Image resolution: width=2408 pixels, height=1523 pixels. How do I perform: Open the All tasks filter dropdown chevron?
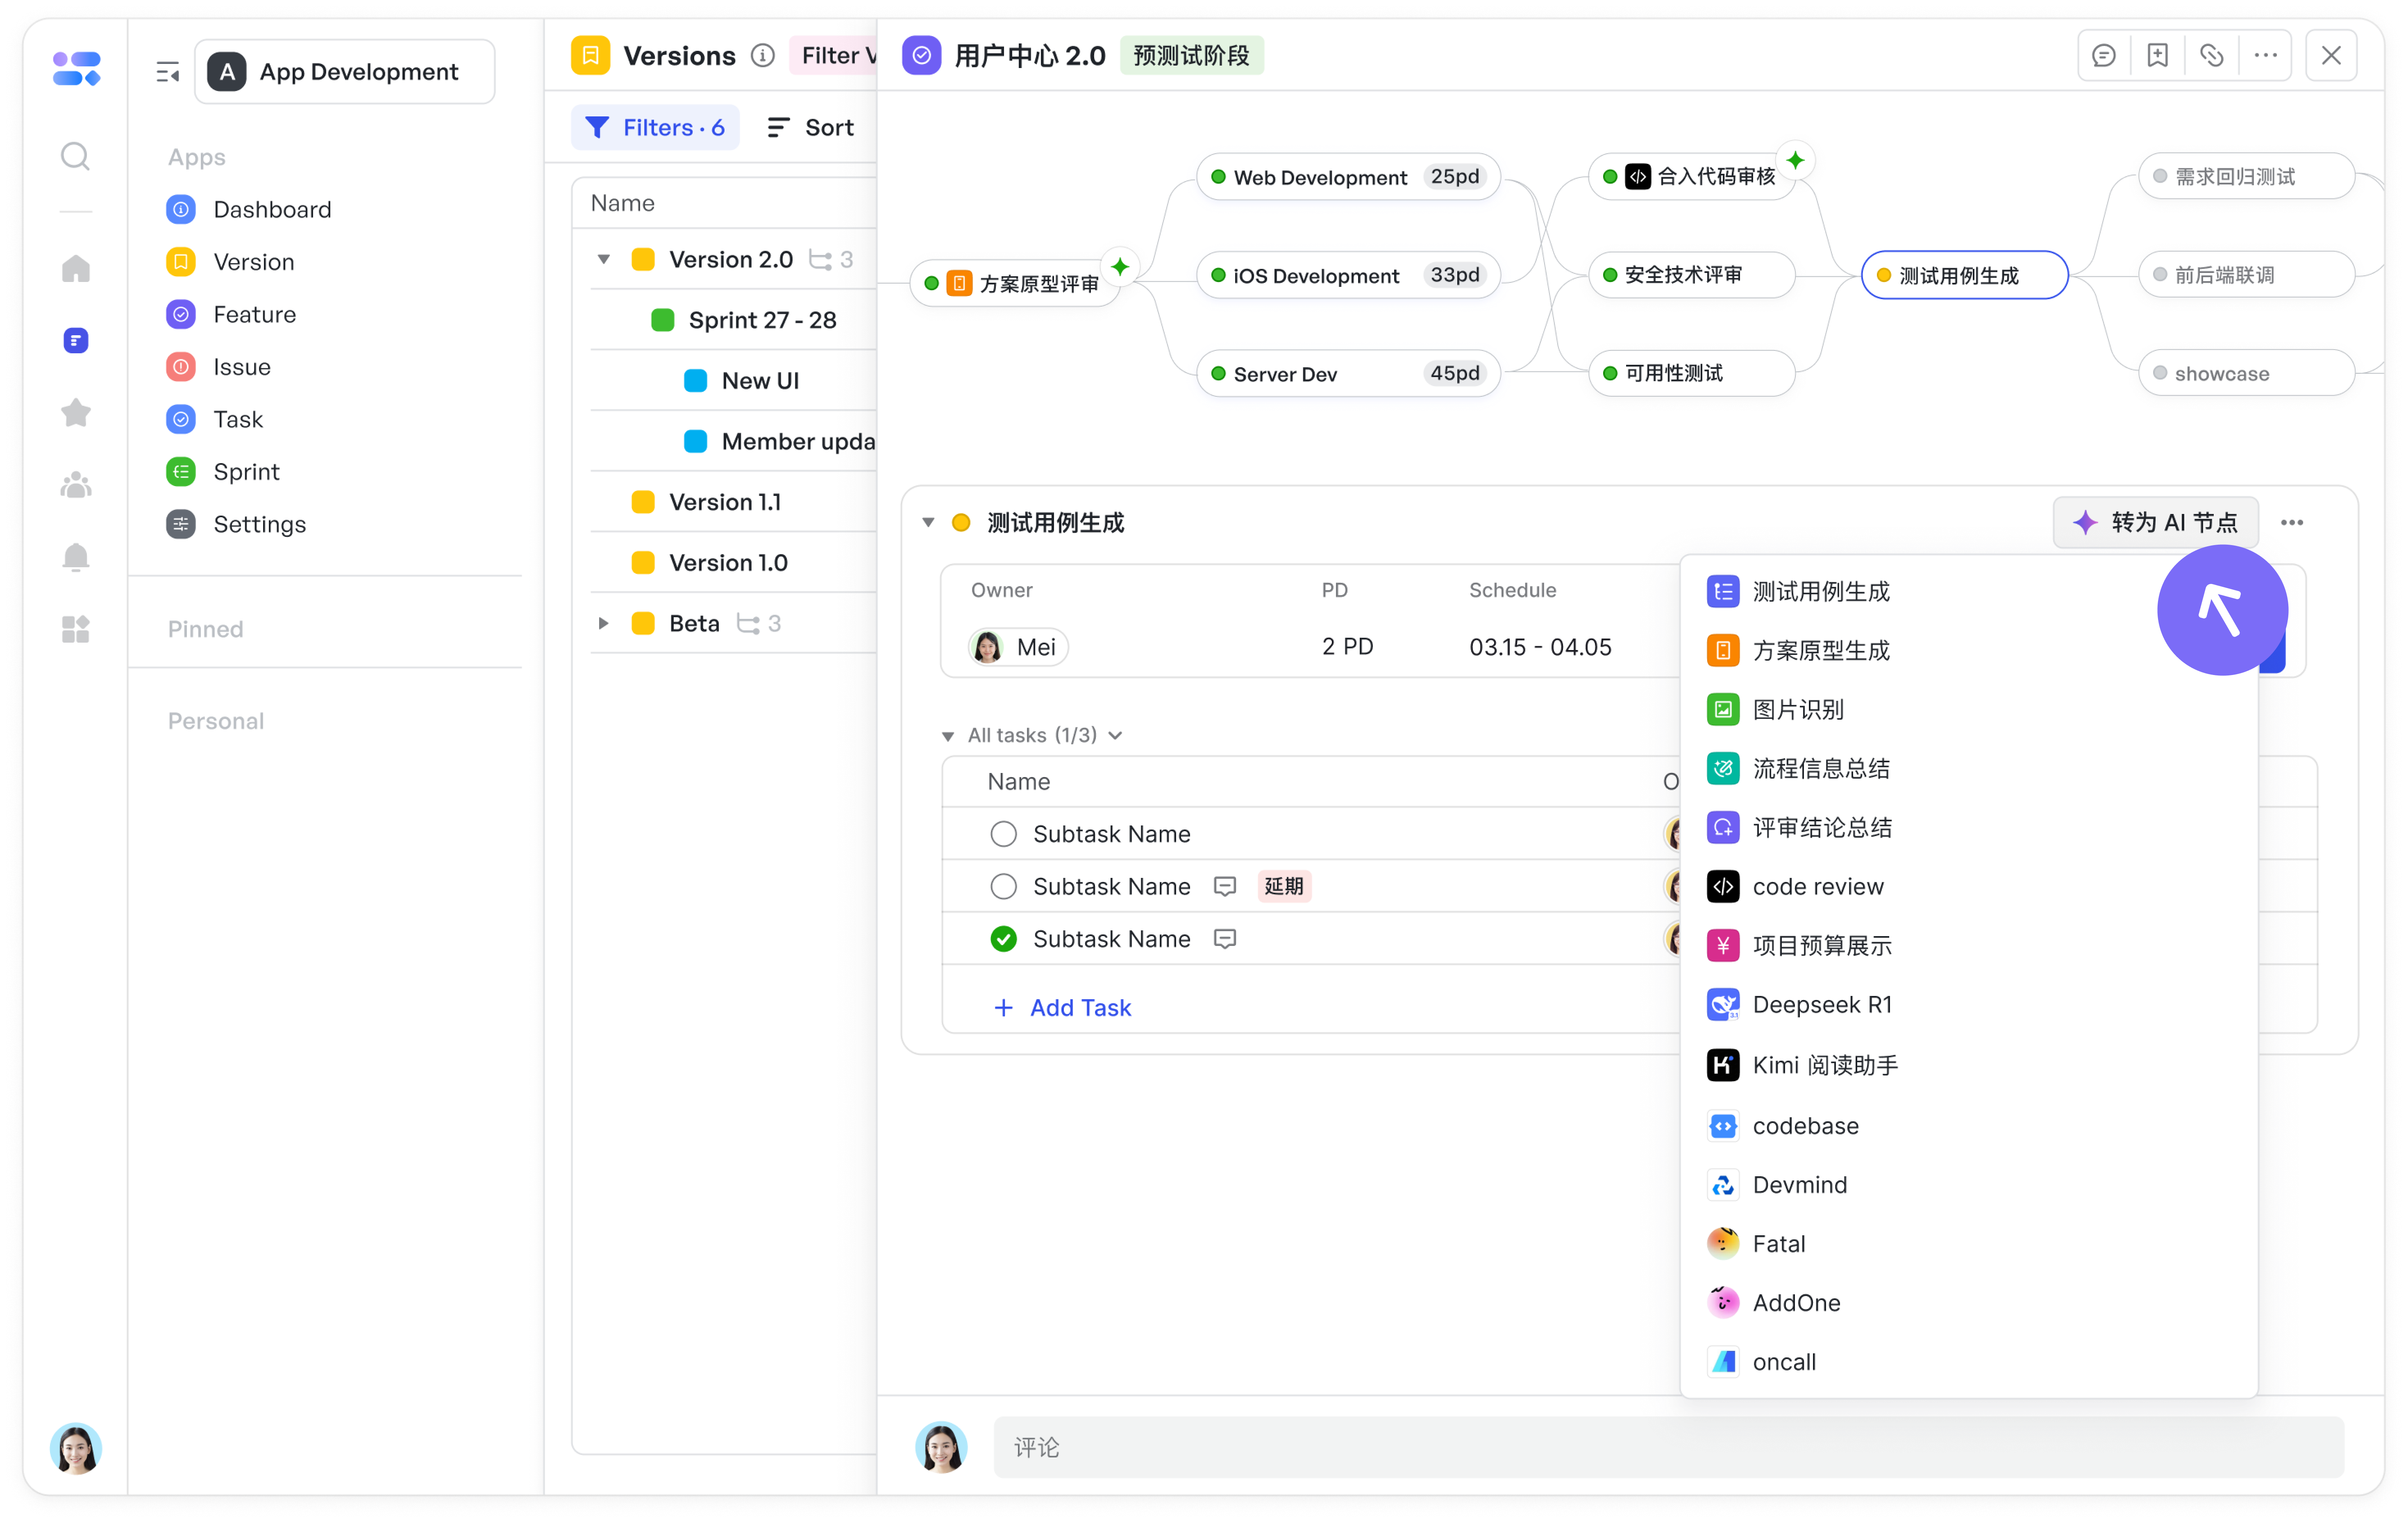(1115, 736)
